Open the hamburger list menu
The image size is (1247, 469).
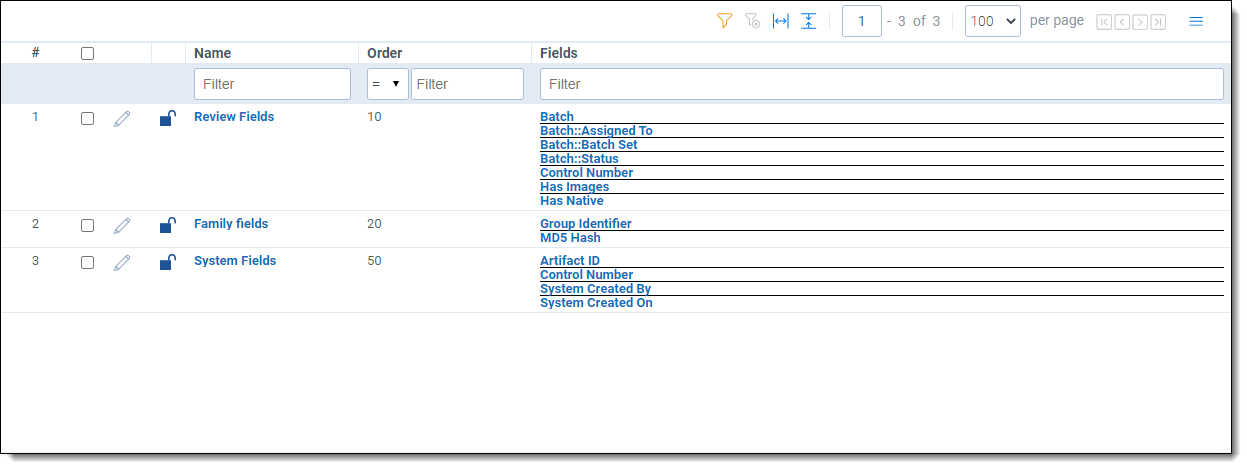coord(1196,21)
